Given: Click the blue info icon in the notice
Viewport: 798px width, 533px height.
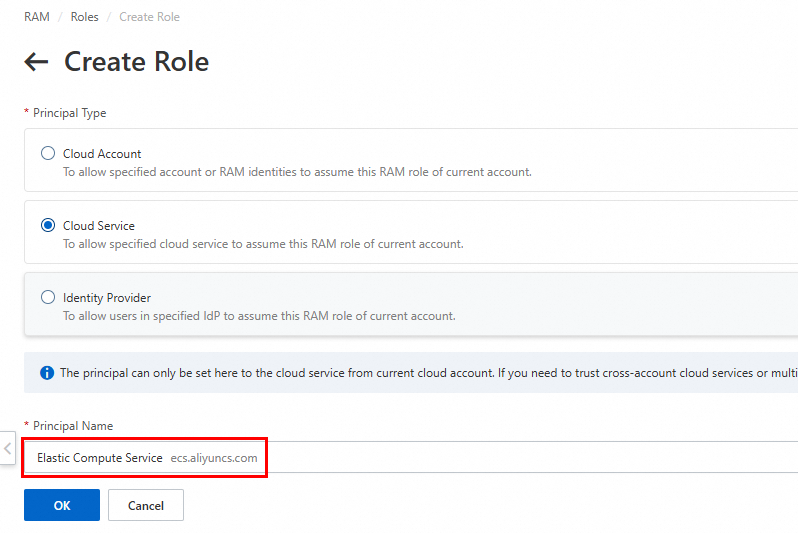Looking at the screenshot, I should tap(47, 373).
